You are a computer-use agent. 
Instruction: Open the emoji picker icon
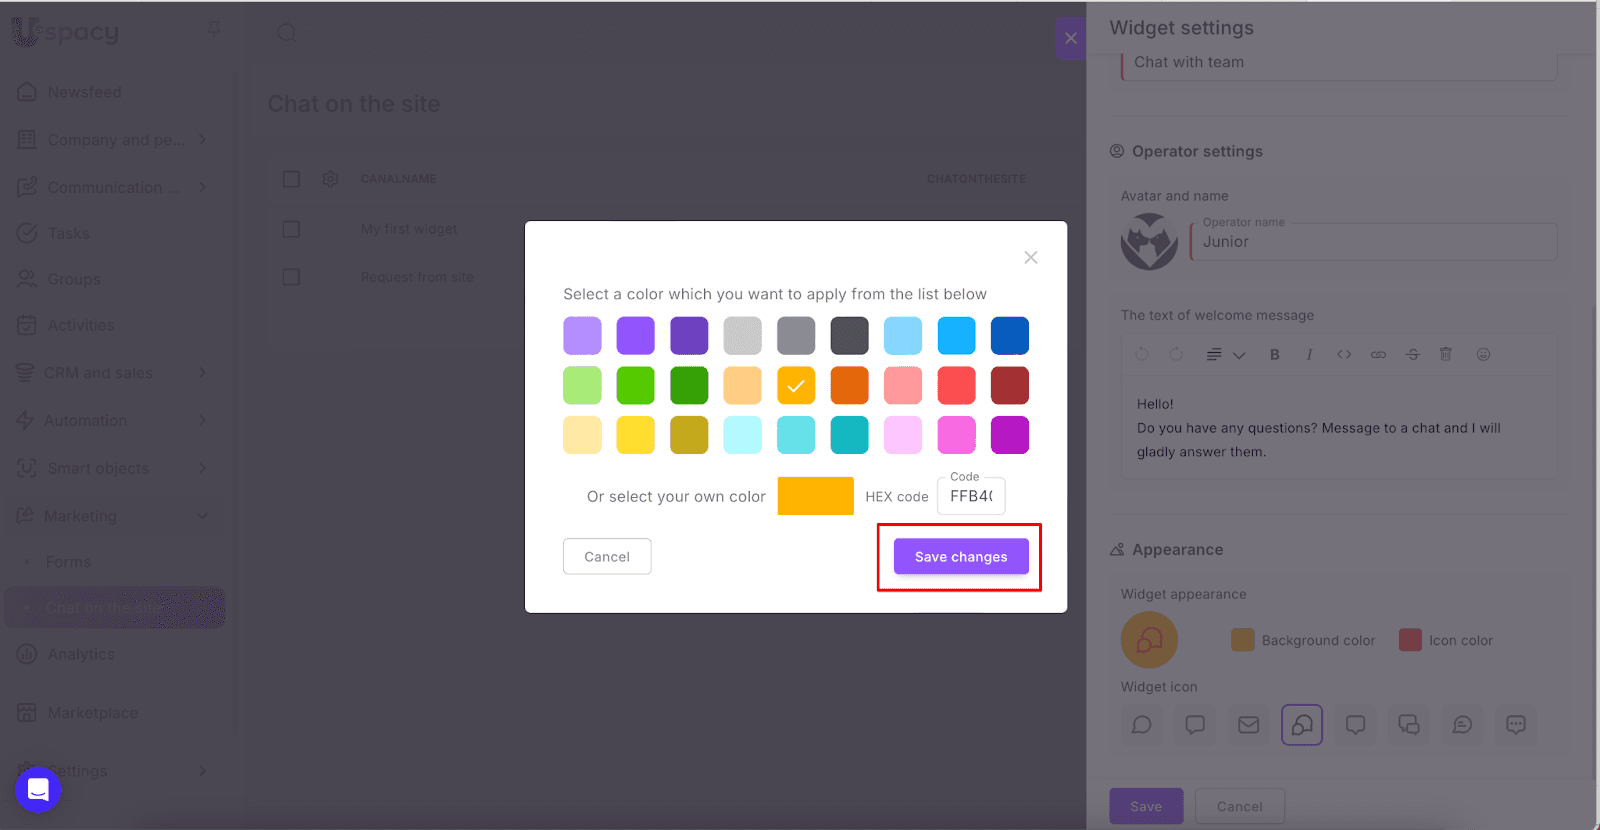1483,355
